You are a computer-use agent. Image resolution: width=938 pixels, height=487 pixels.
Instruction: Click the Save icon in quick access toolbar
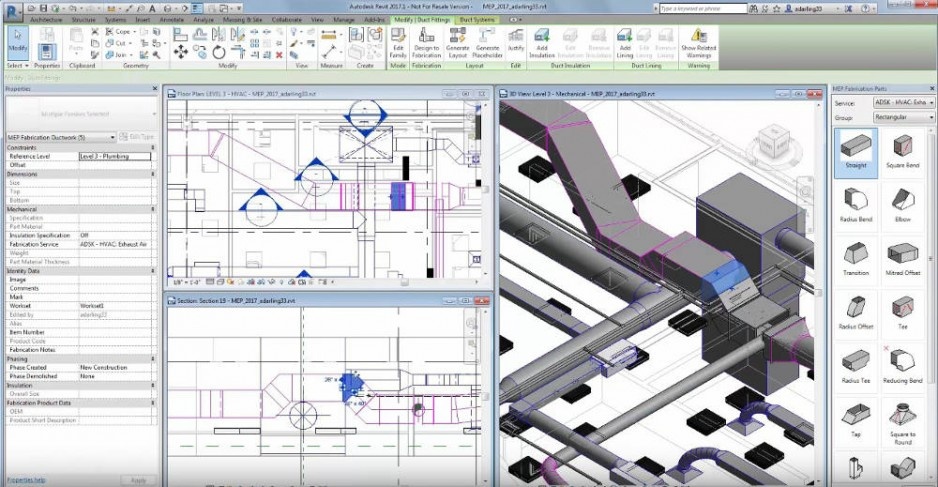click(44, 9)
